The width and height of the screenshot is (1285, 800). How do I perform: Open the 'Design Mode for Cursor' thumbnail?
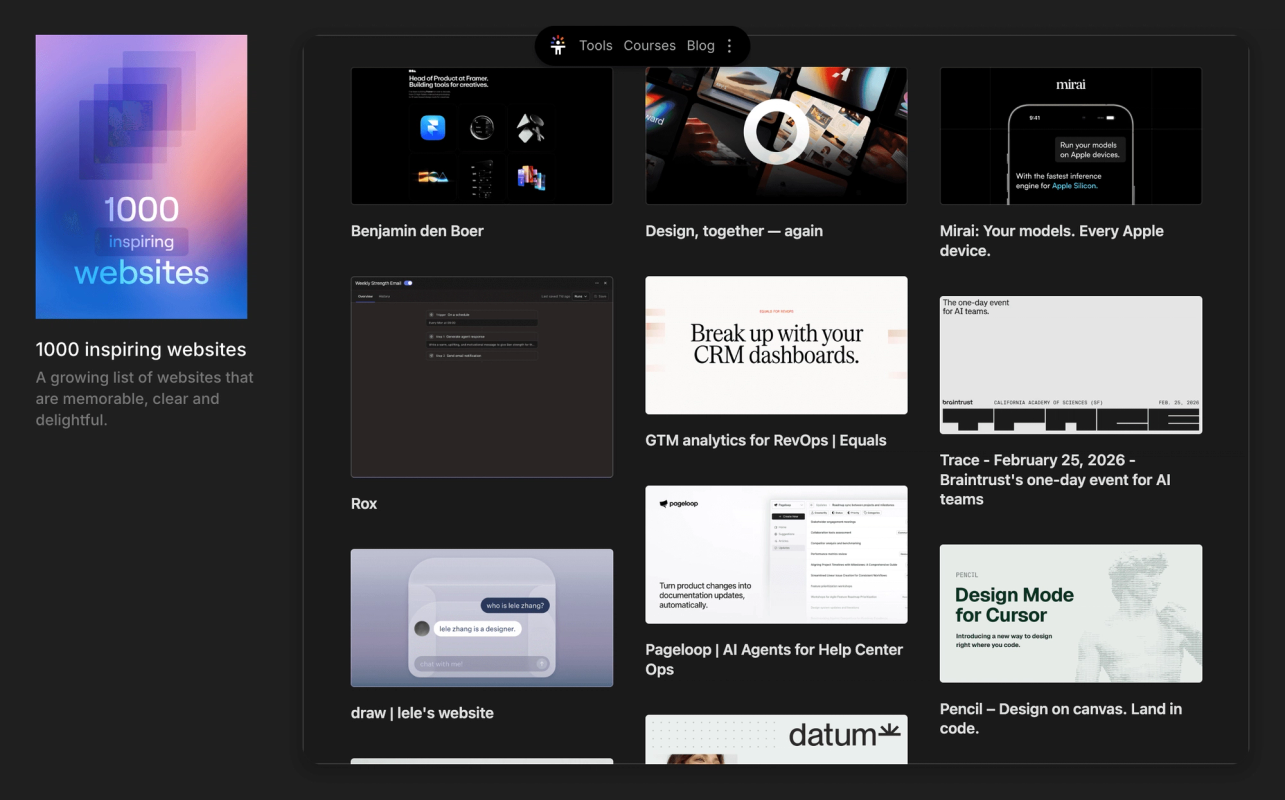1071,614
